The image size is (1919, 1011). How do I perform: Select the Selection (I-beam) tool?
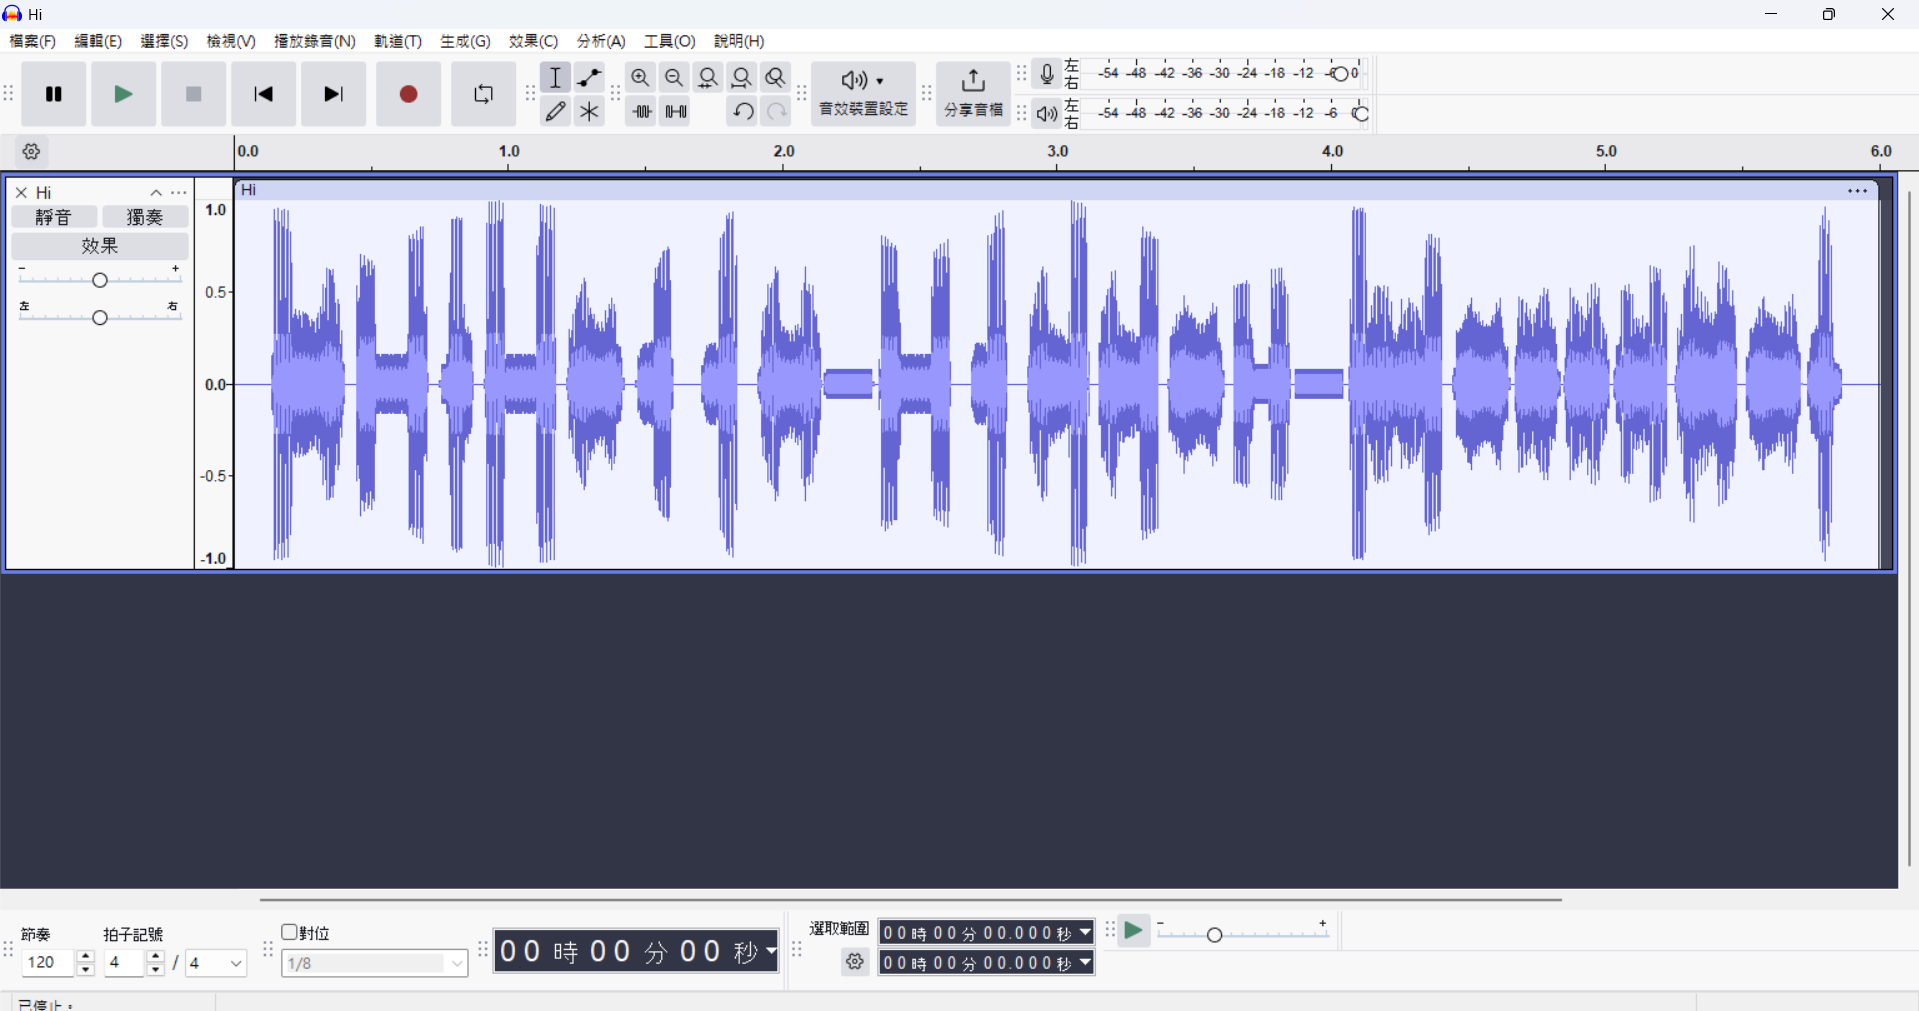(x=556, y=77)
